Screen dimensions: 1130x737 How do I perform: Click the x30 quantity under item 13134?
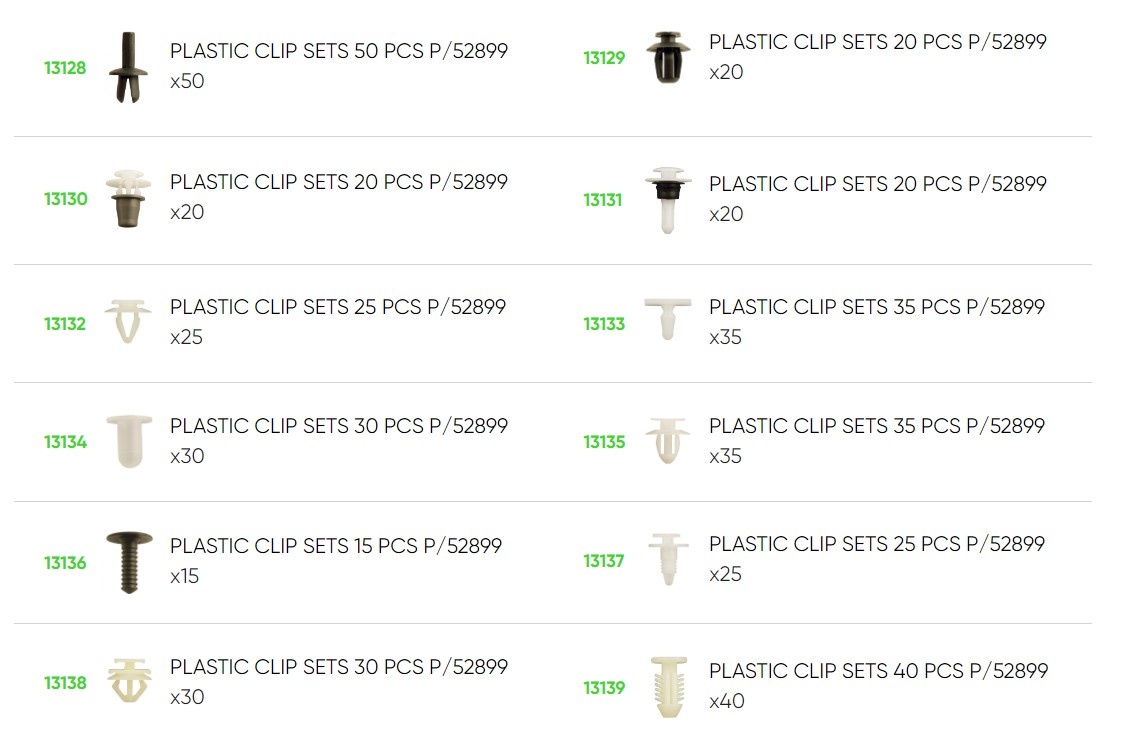click(187, 456)
